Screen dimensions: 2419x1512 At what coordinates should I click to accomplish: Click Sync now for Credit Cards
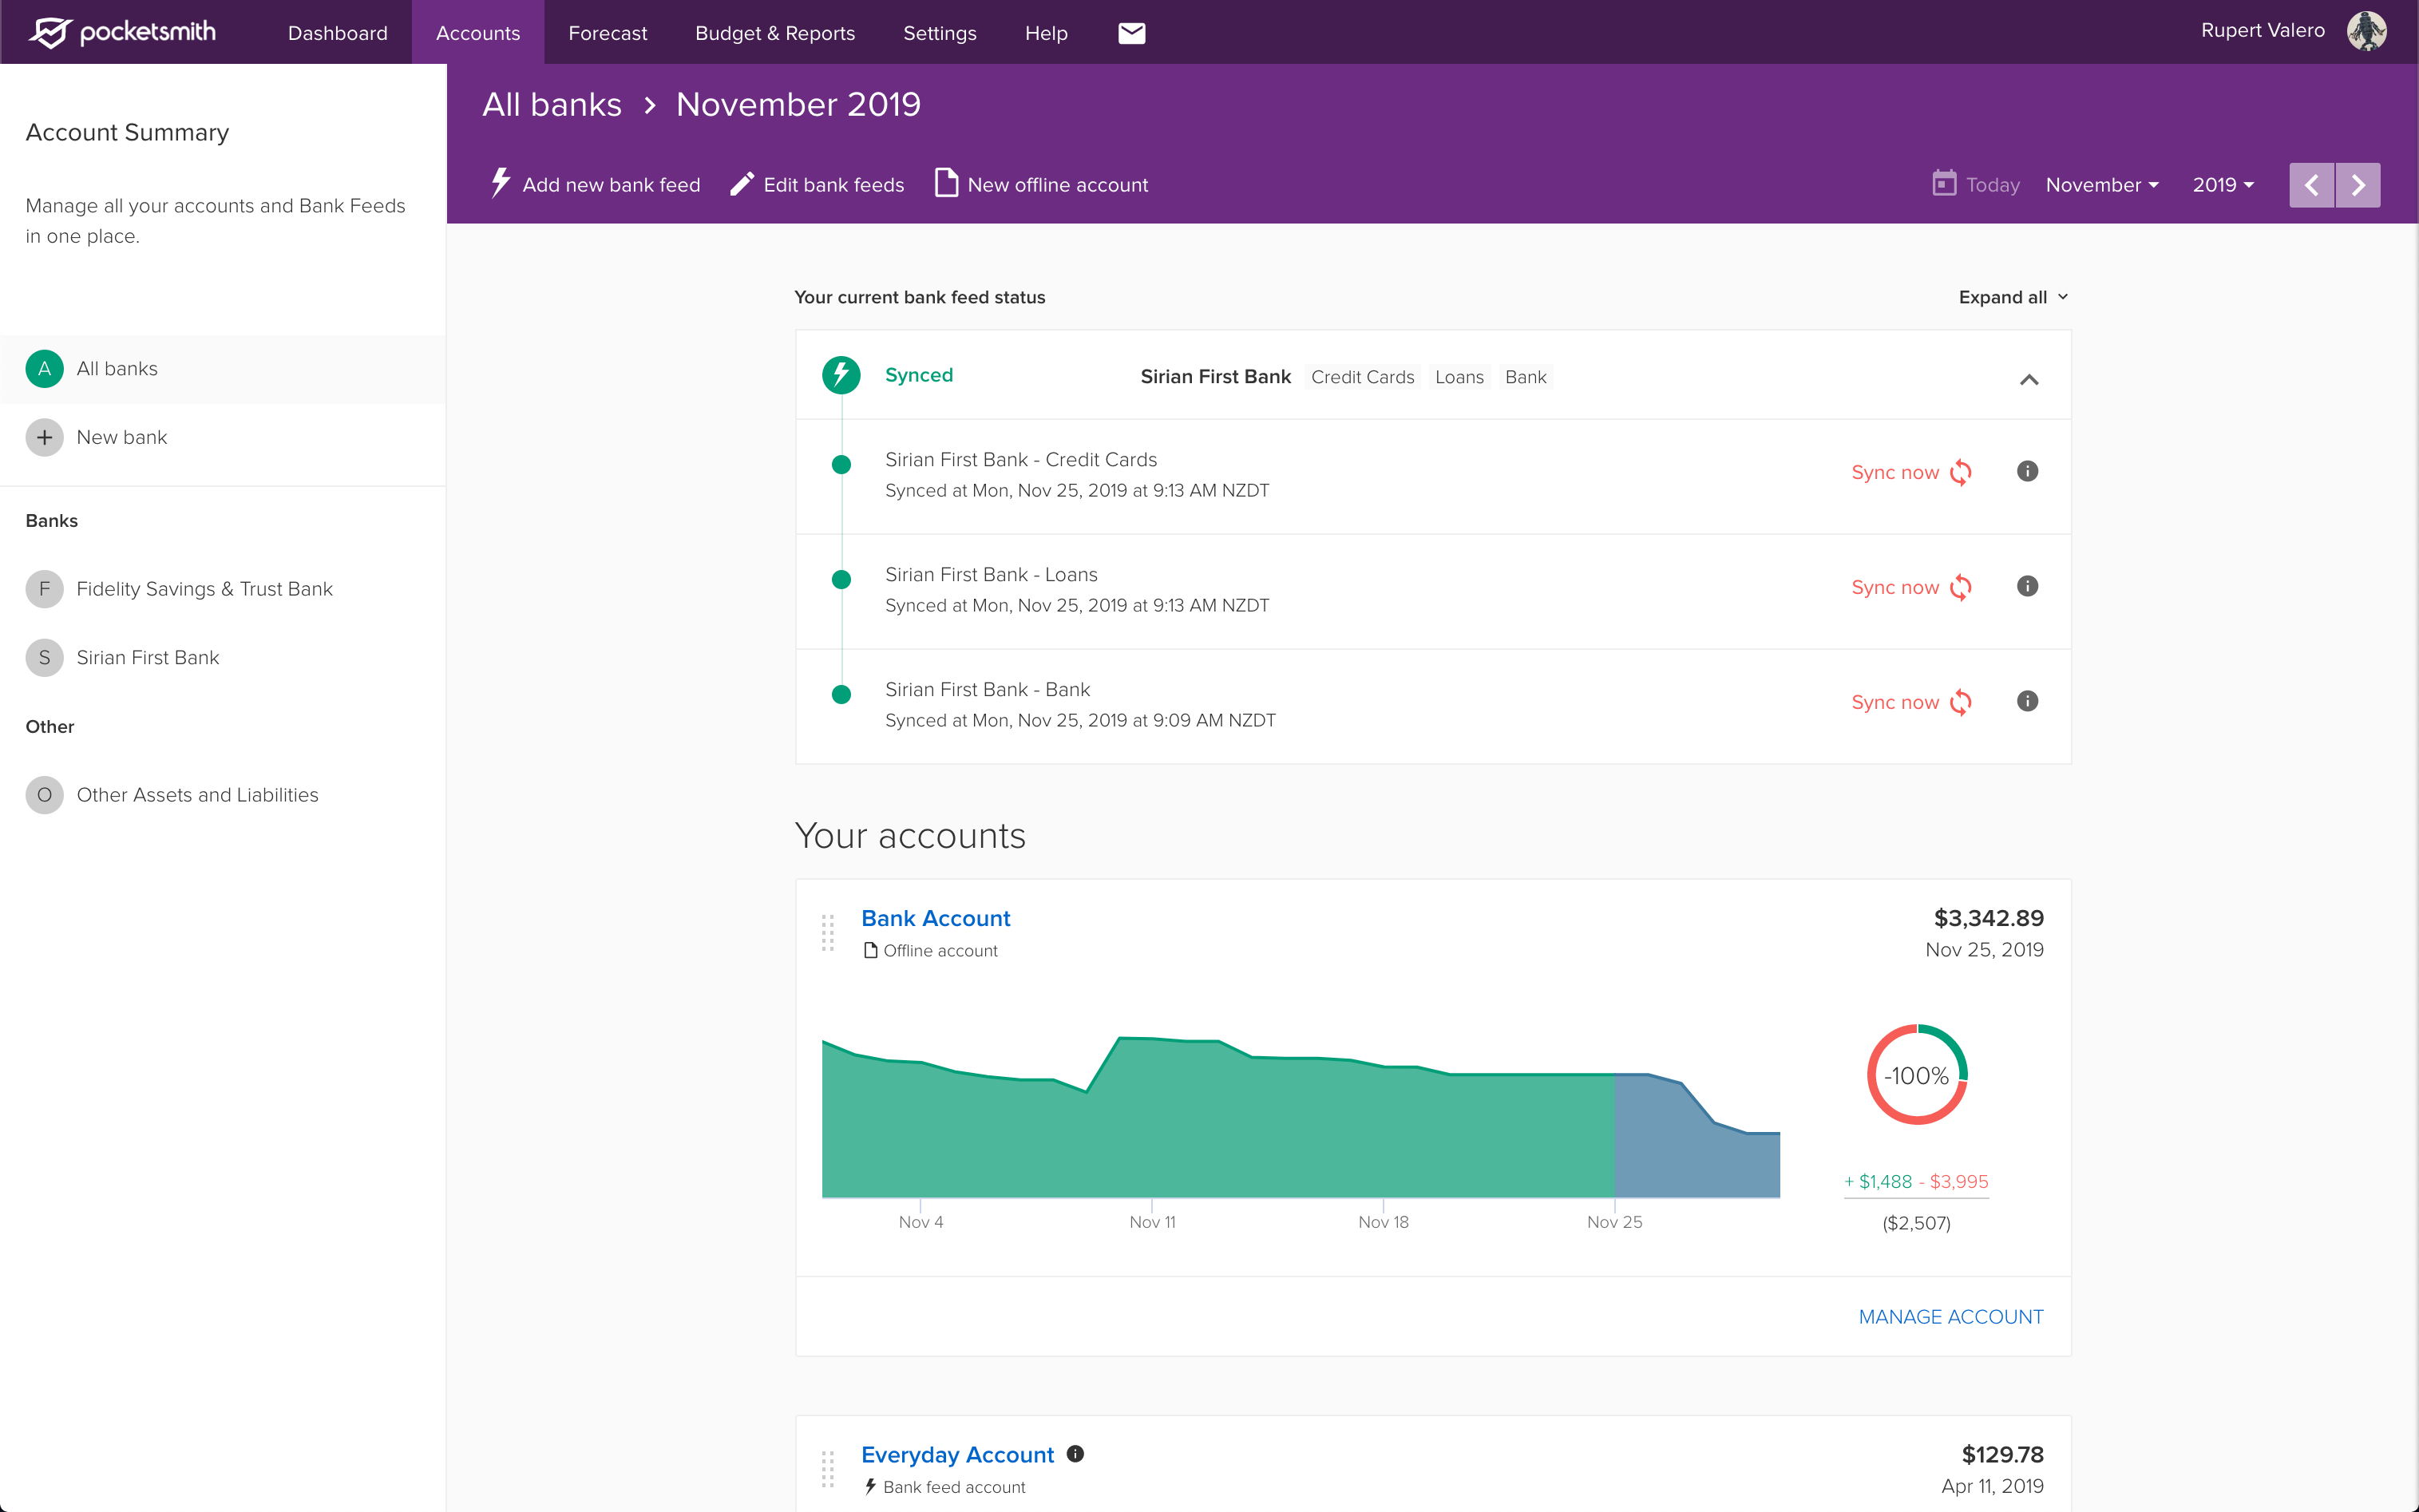(x=1911, y=472)
